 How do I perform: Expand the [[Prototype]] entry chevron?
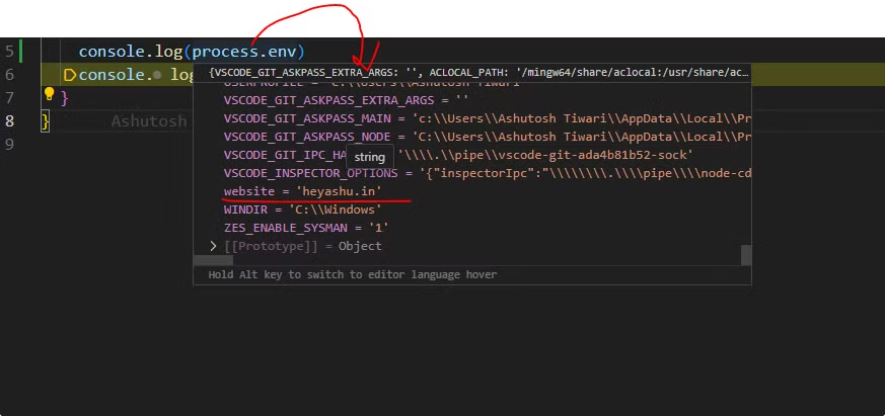[213, 246]
